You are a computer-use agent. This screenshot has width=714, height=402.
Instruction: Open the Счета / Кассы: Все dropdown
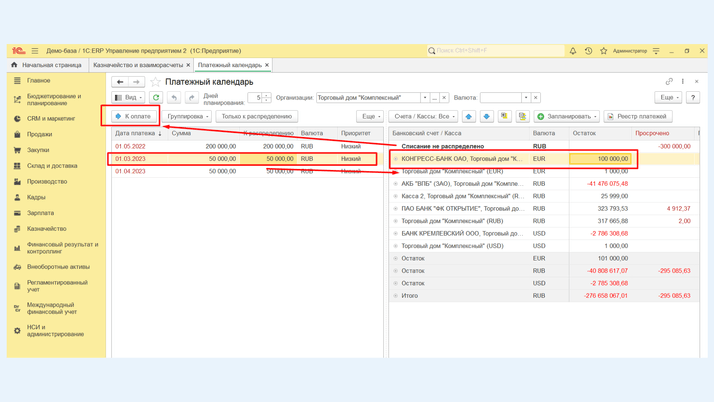(424, 116)
